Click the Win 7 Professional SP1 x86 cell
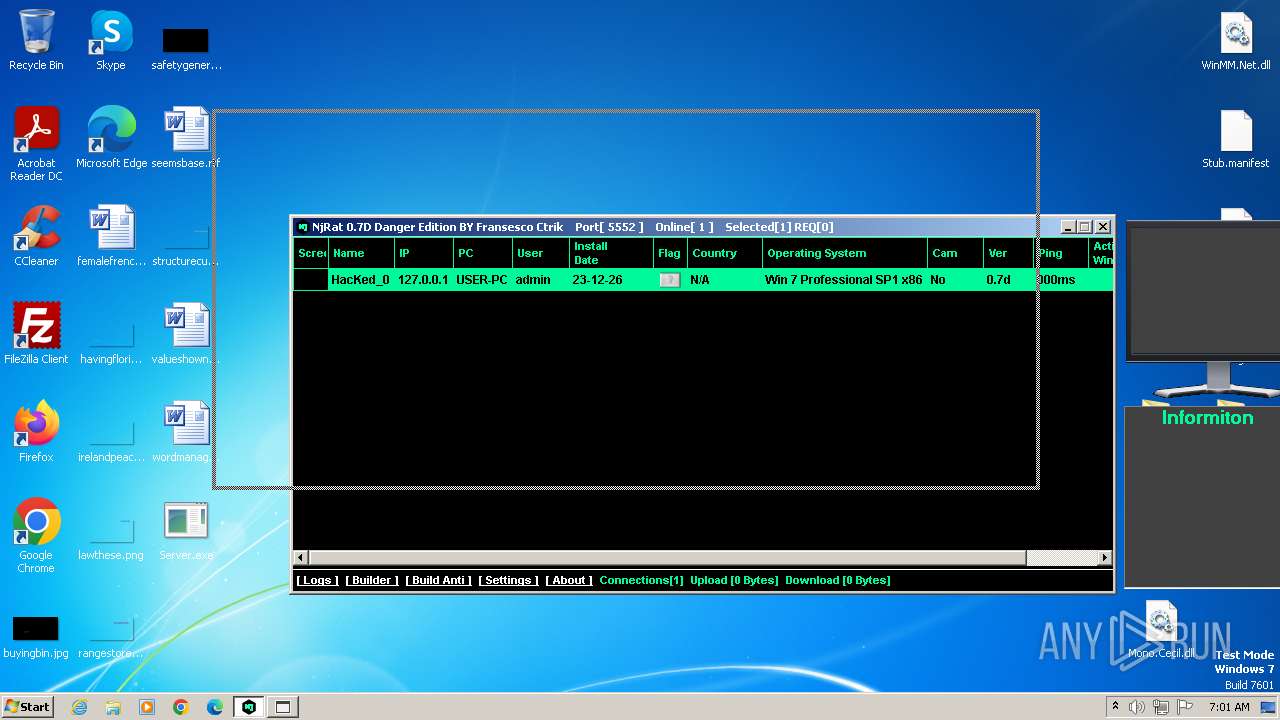Image resolution: width=1280 pixels, height=720 pixels. click(843, 280)
